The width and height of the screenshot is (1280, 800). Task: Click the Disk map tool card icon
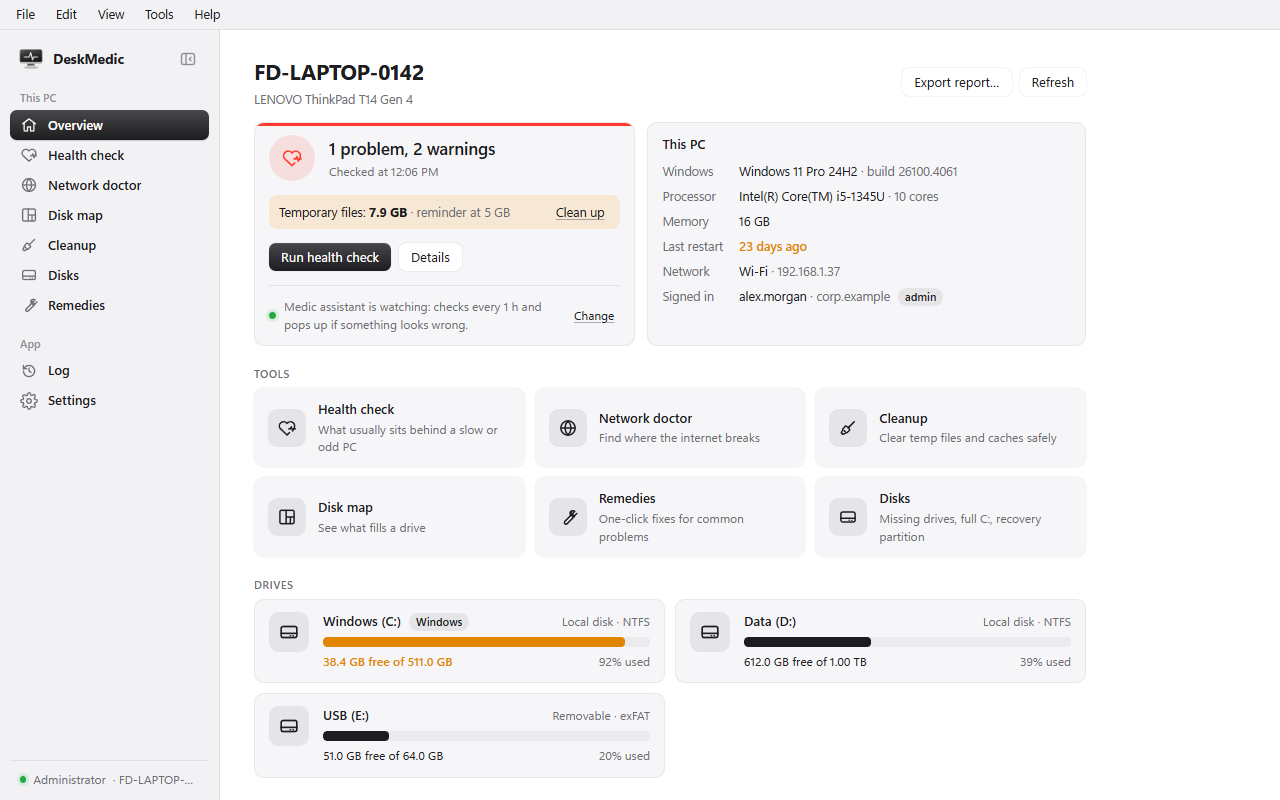(x=287, y=517)
